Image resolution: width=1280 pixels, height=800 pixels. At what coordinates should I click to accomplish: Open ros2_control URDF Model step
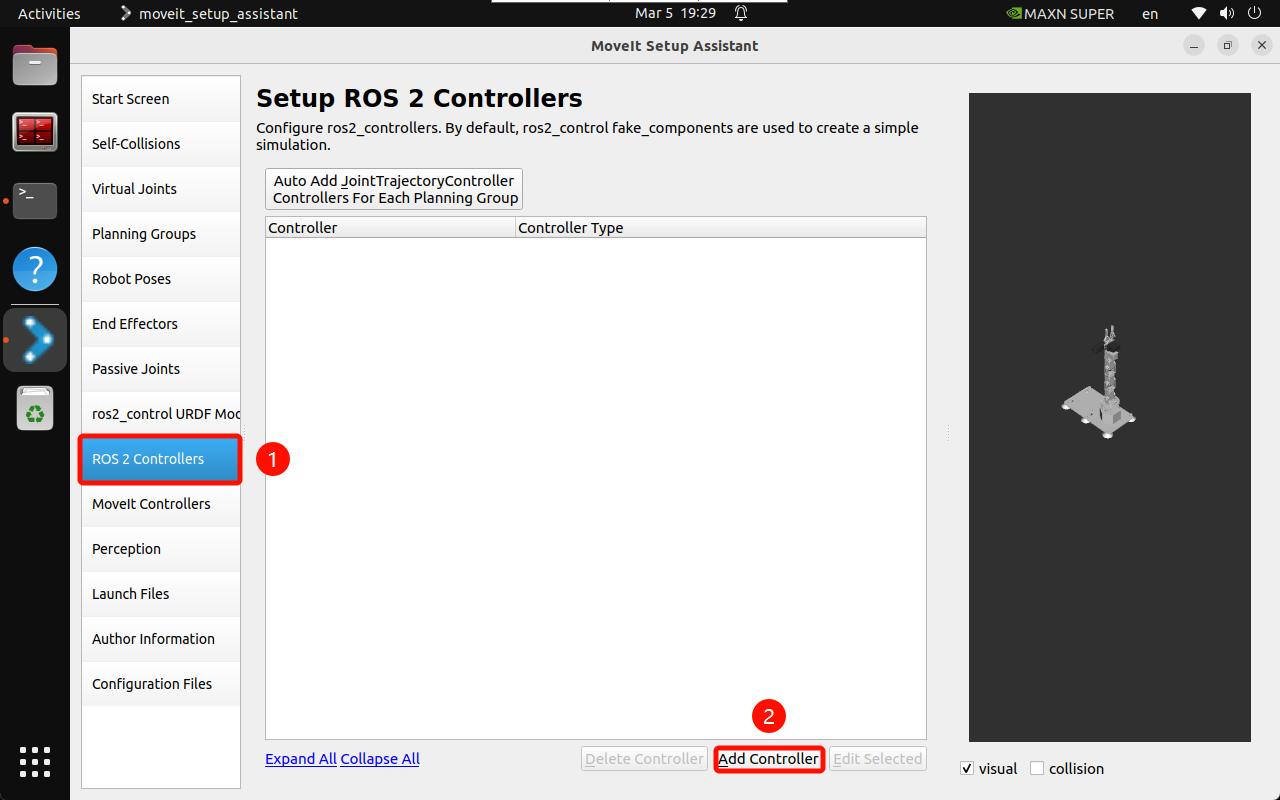[161, 414]
